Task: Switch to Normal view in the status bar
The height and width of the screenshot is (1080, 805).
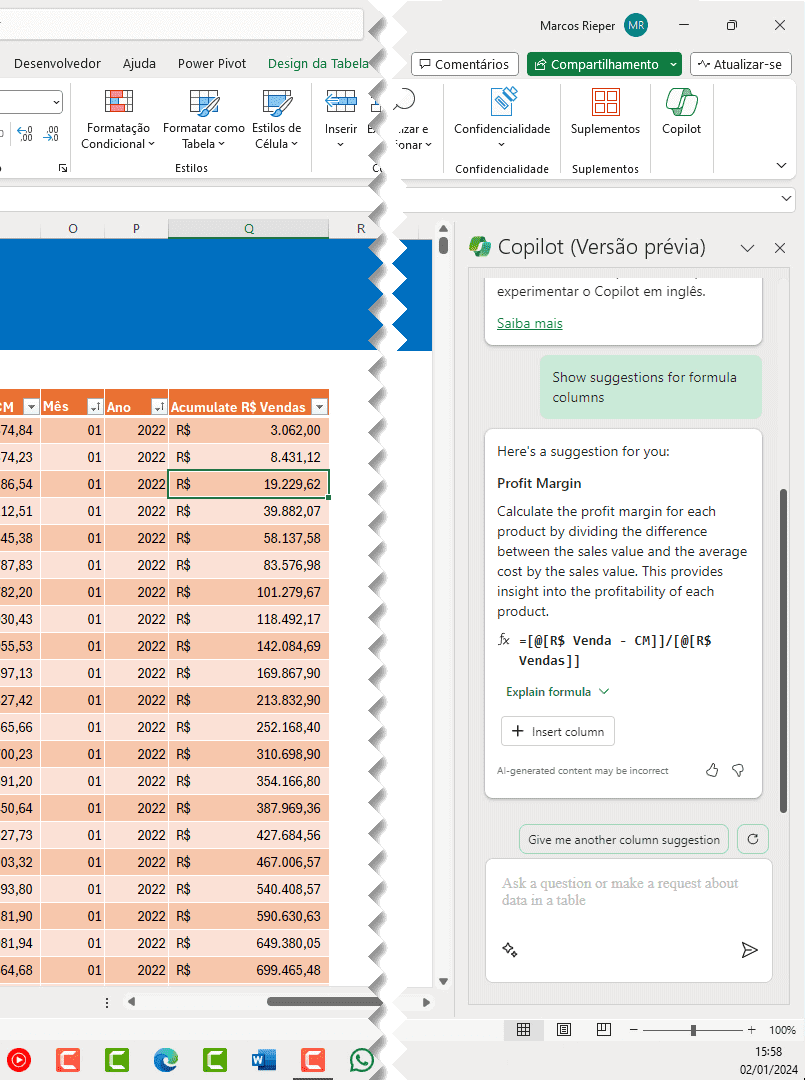Action: pyautogui.click(x=523, y=1029)
